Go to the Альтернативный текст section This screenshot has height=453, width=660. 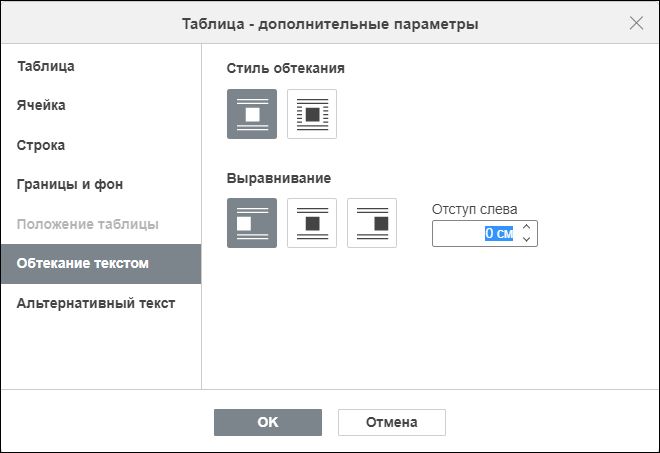(101, 303)
